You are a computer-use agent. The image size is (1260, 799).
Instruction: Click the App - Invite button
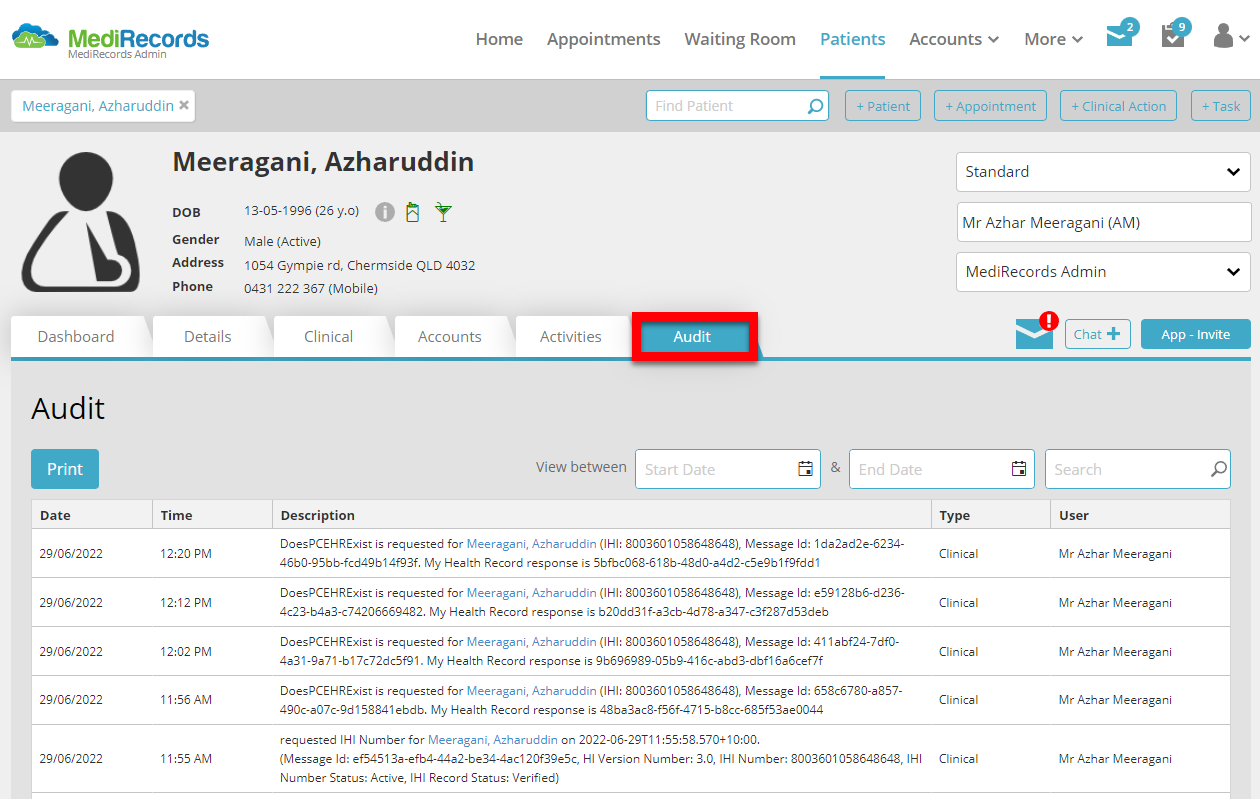(1196, 334)
